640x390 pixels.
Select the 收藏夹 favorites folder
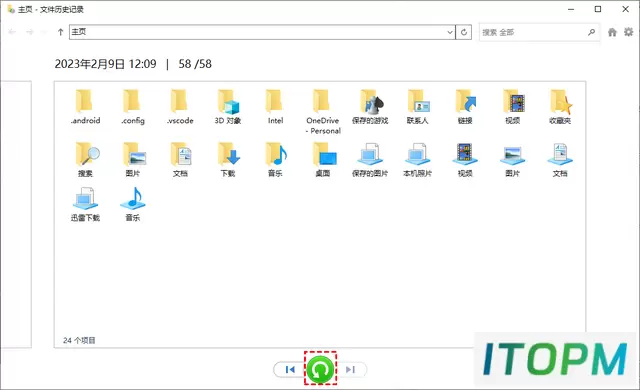click(560, 107)
